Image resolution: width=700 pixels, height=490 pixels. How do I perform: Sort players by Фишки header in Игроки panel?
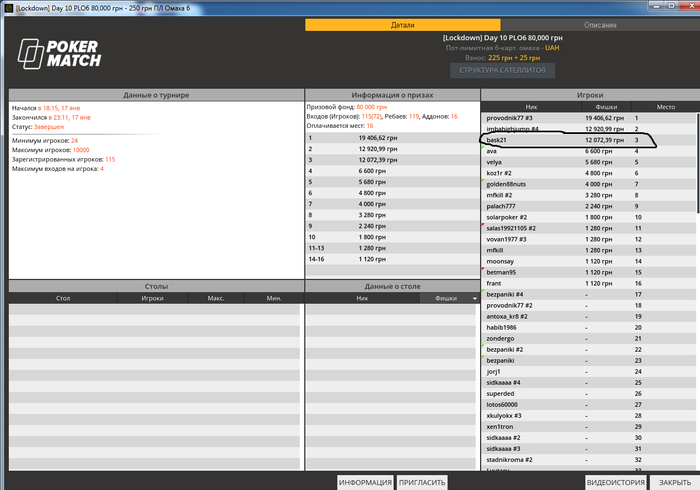[x=606, y=107]
